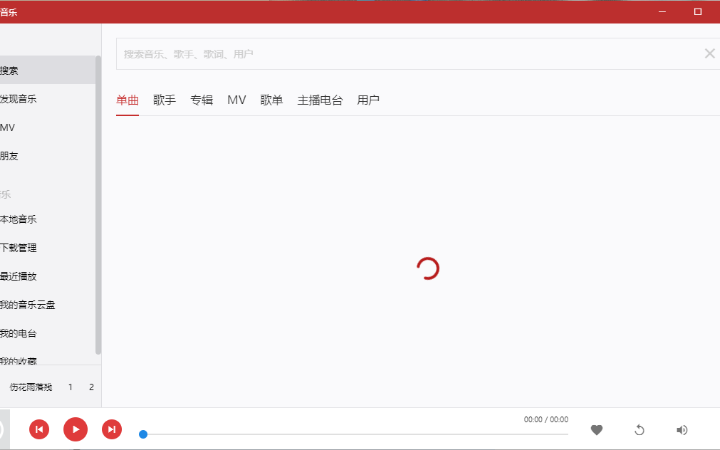Click the user name 伤花雨落残
Viewport: 720px width, 450px height.
31,387
